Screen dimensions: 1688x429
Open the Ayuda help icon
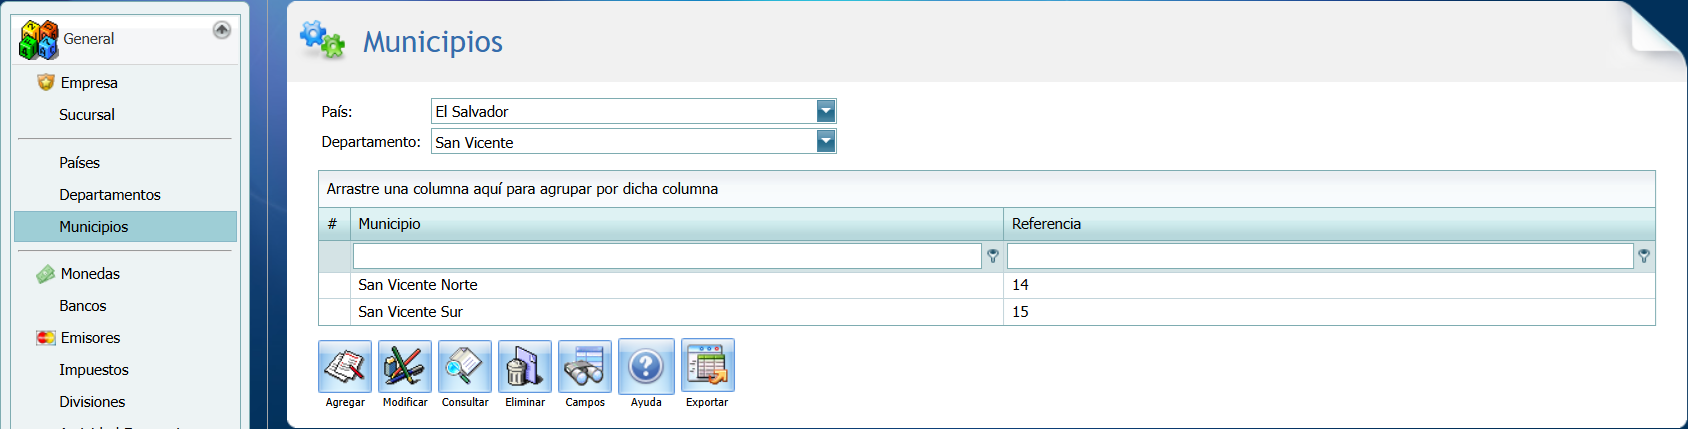(x=646, y=367)
